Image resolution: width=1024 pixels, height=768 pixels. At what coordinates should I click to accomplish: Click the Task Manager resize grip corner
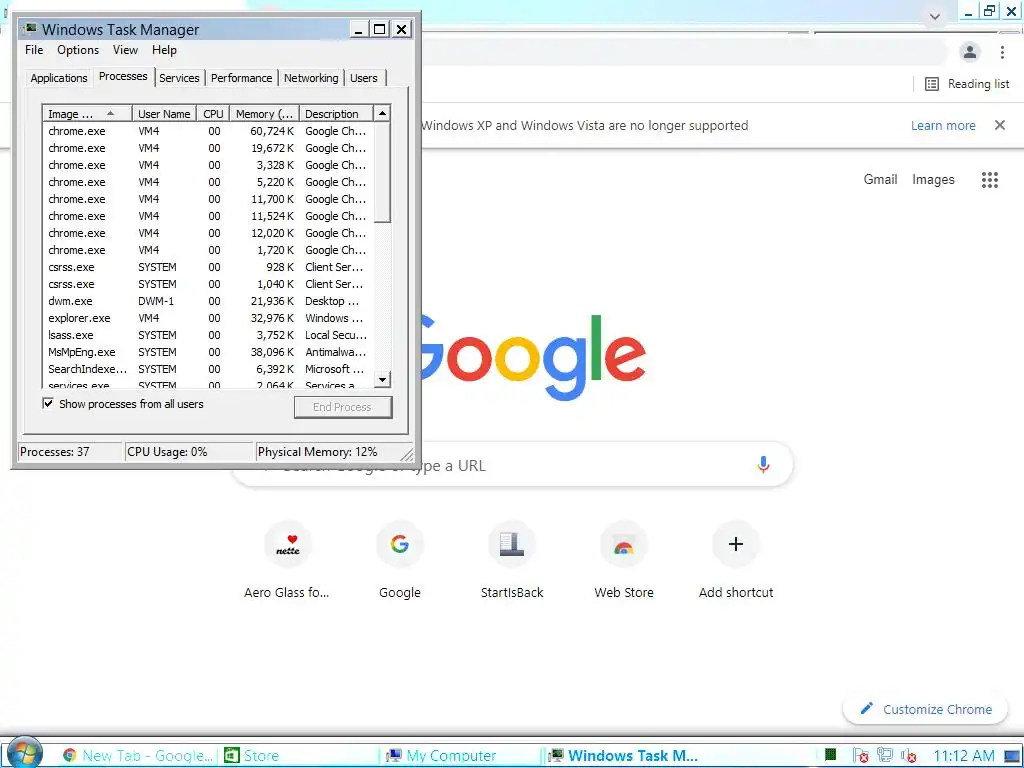(x=406, y=453)
